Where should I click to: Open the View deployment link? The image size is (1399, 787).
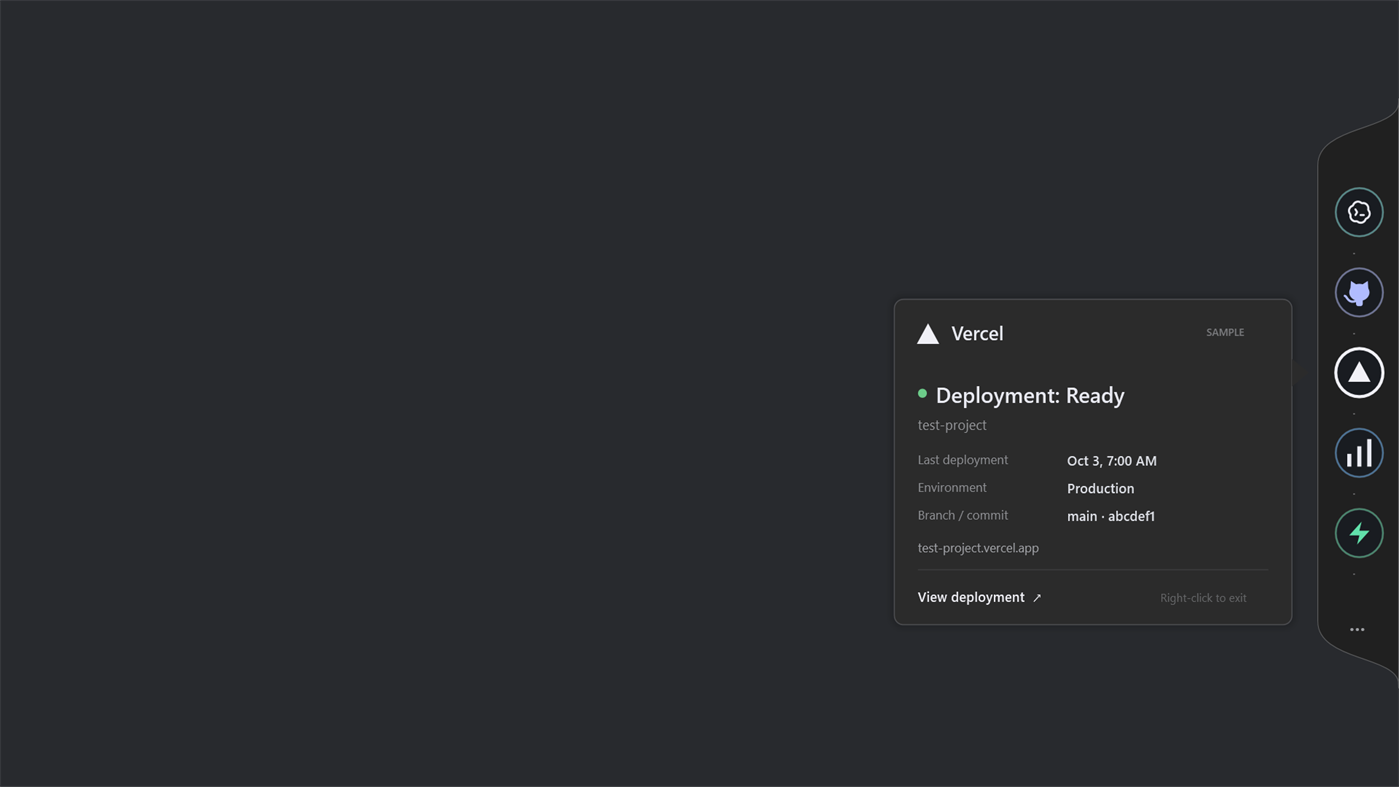(x=971, y=597)
